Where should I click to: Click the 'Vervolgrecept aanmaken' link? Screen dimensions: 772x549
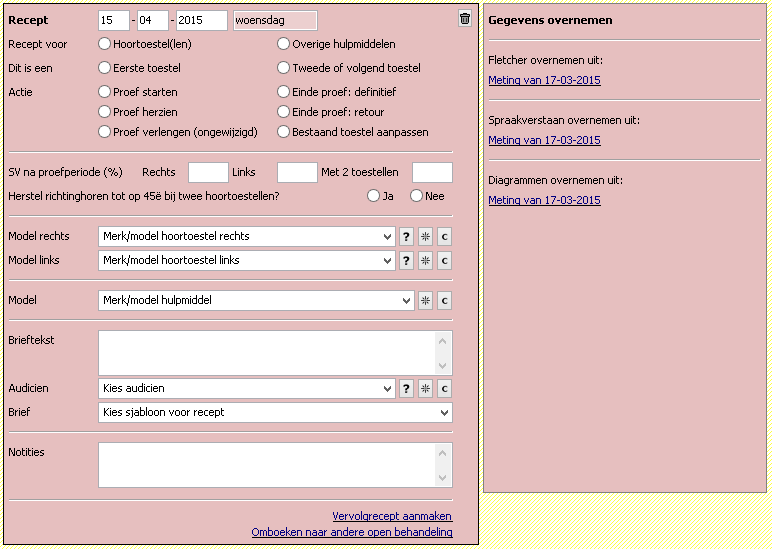pos(392,516)
